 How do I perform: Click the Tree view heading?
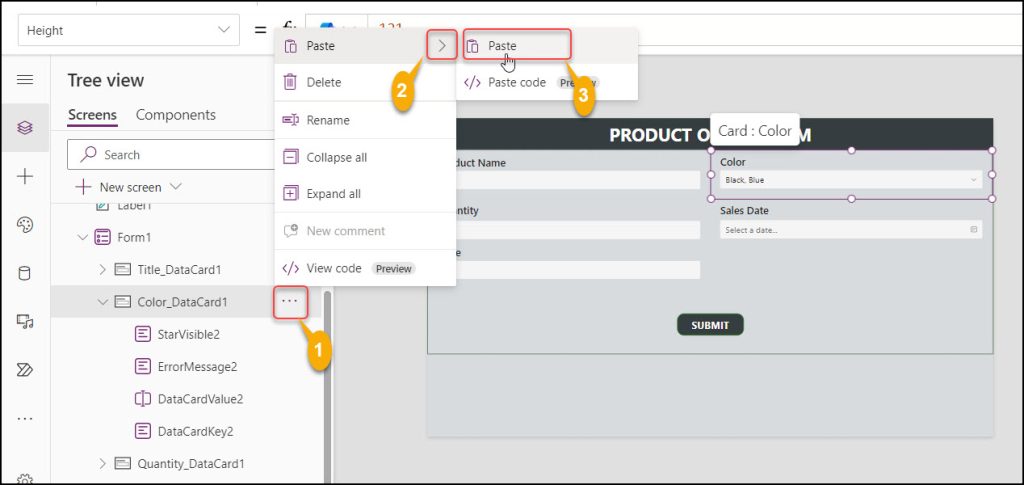point(106,80)
